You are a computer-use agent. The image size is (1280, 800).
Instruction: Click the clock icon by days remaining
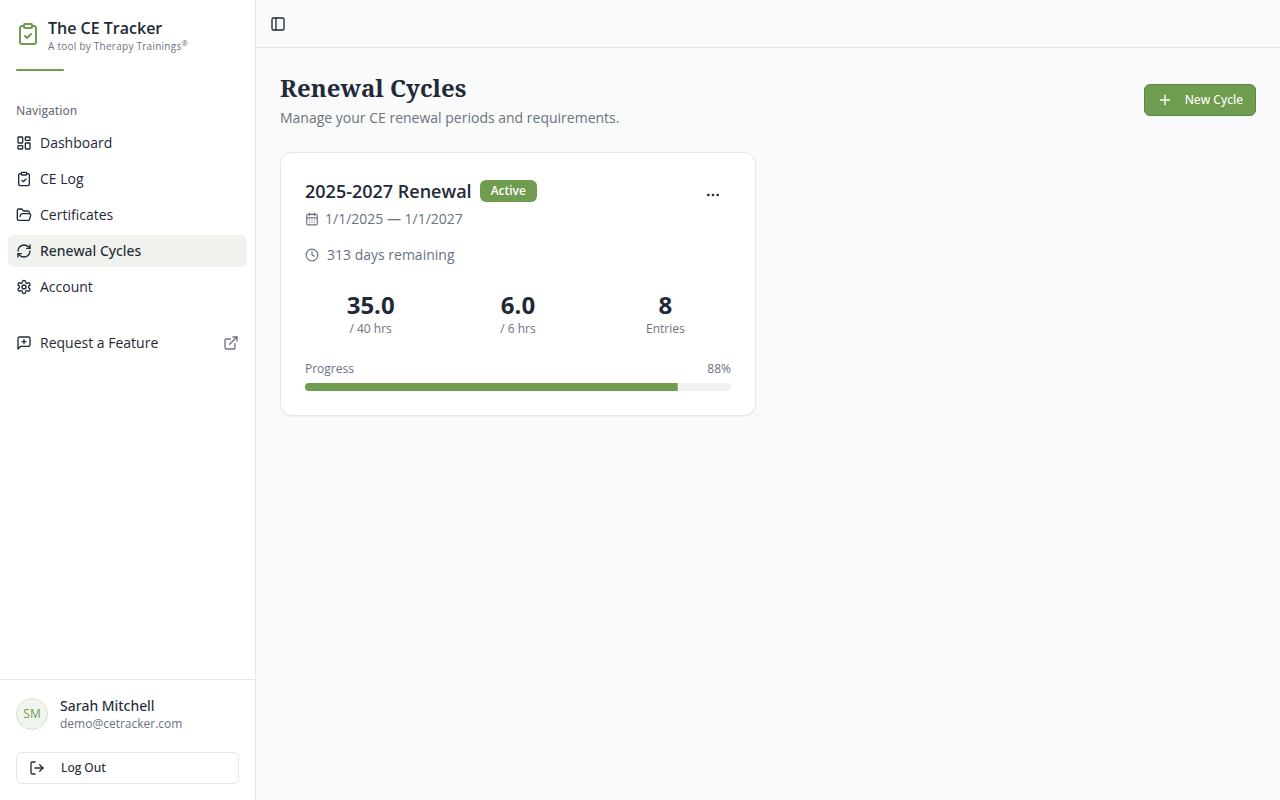[x=312, y=255]
